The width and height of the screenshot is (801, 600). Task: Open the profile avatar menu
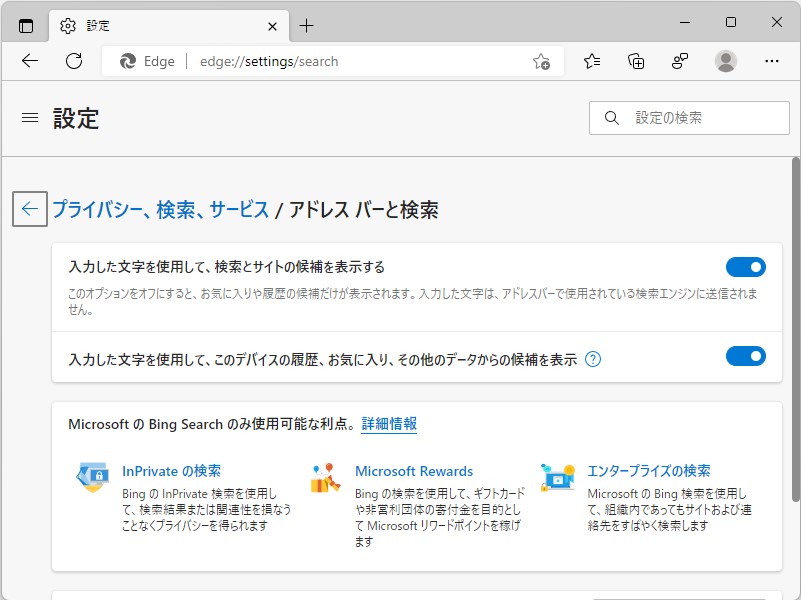(x=725, y=61)
